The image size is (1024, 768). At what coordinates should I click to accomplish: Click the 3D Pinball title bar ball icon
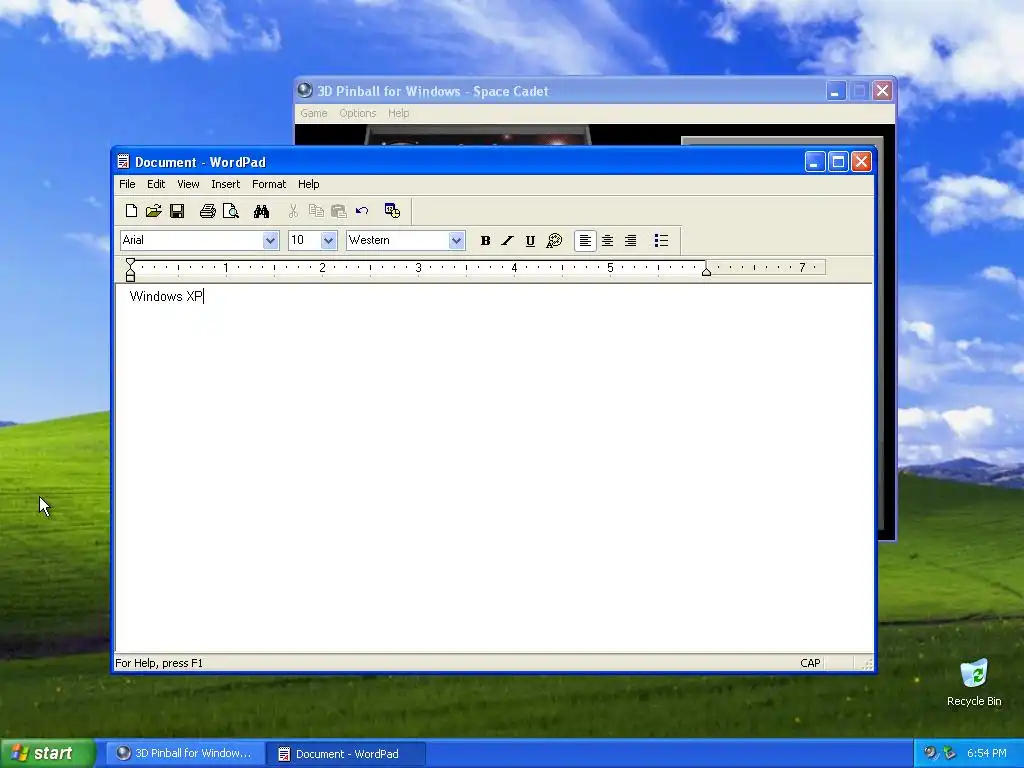[304, 90]
